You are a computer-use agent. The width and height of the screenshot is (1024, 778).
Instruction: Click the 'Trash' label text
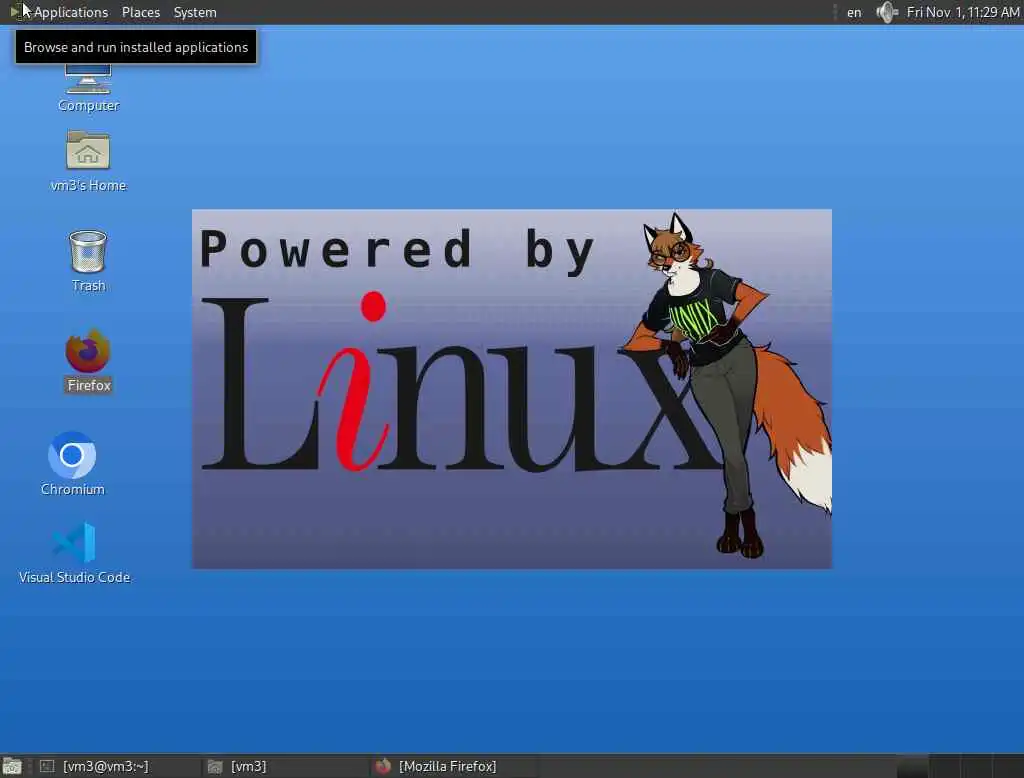pyautogui.click(x=88, y=285)
